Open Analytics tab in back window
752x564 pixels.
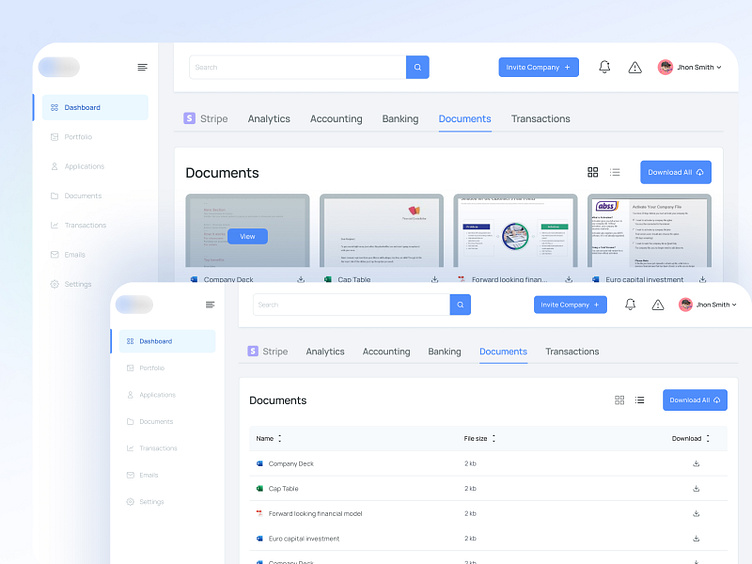click(x=269, y=118)
